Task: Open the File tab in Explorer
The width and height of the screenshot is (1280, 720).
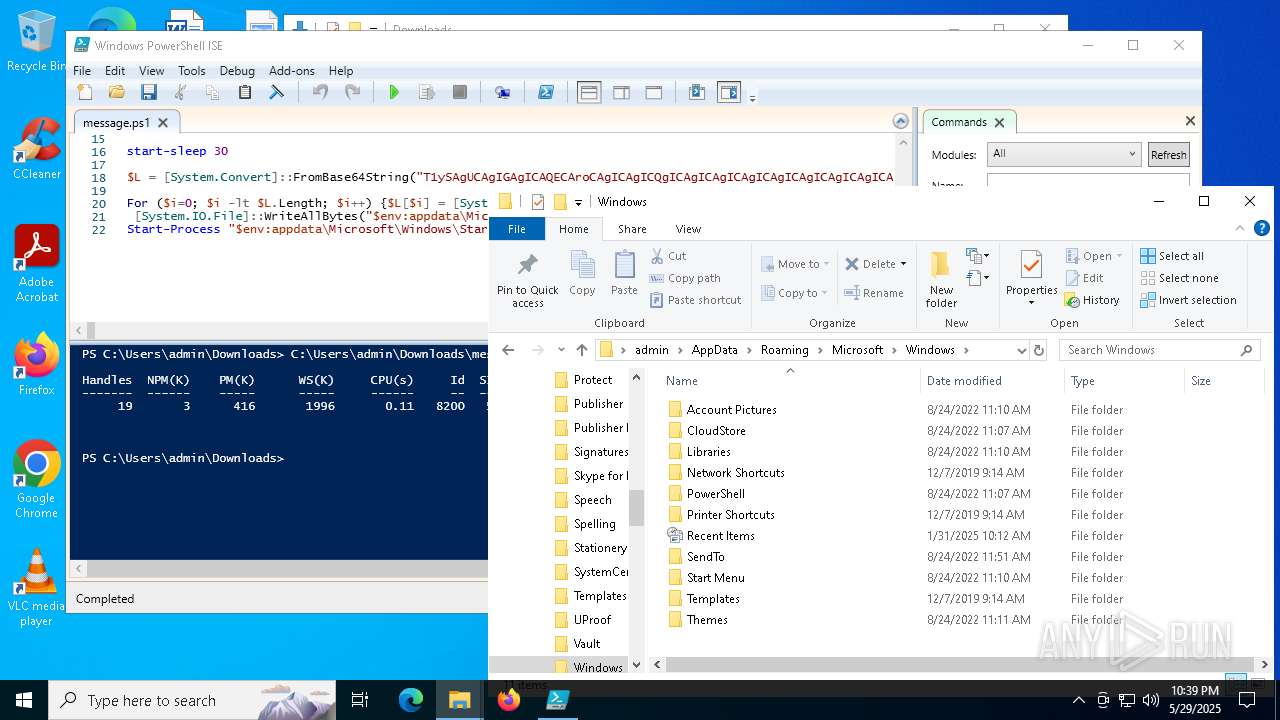Action: tap(517, 229)
